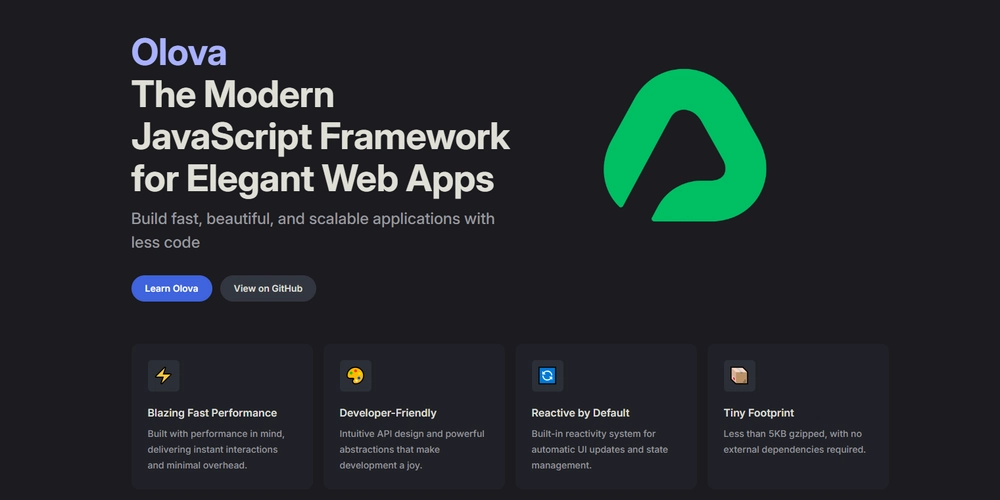Click the 'Built with performance in mind' description

(216, 450)
